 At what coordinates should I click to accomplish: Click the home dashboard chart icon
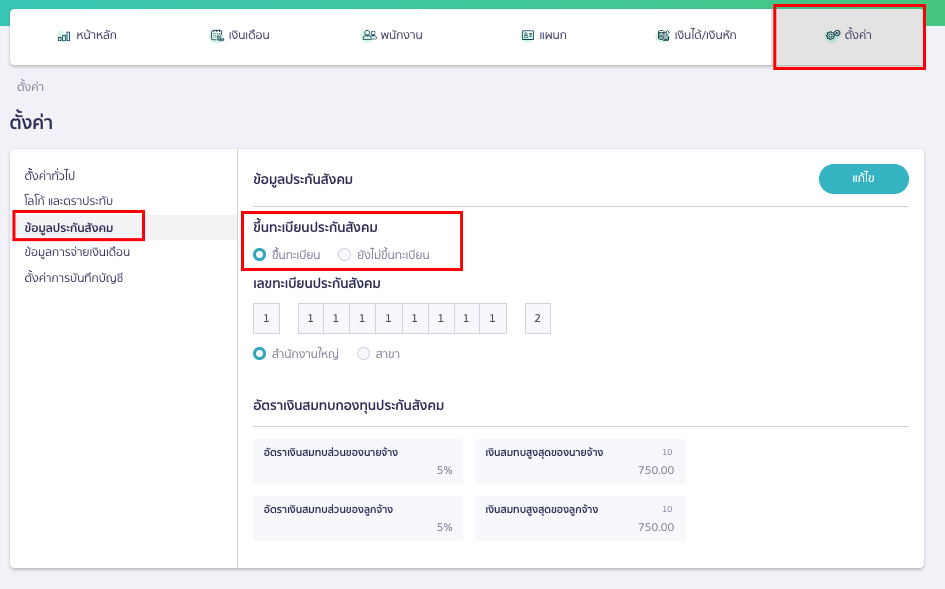coord(64,36)
